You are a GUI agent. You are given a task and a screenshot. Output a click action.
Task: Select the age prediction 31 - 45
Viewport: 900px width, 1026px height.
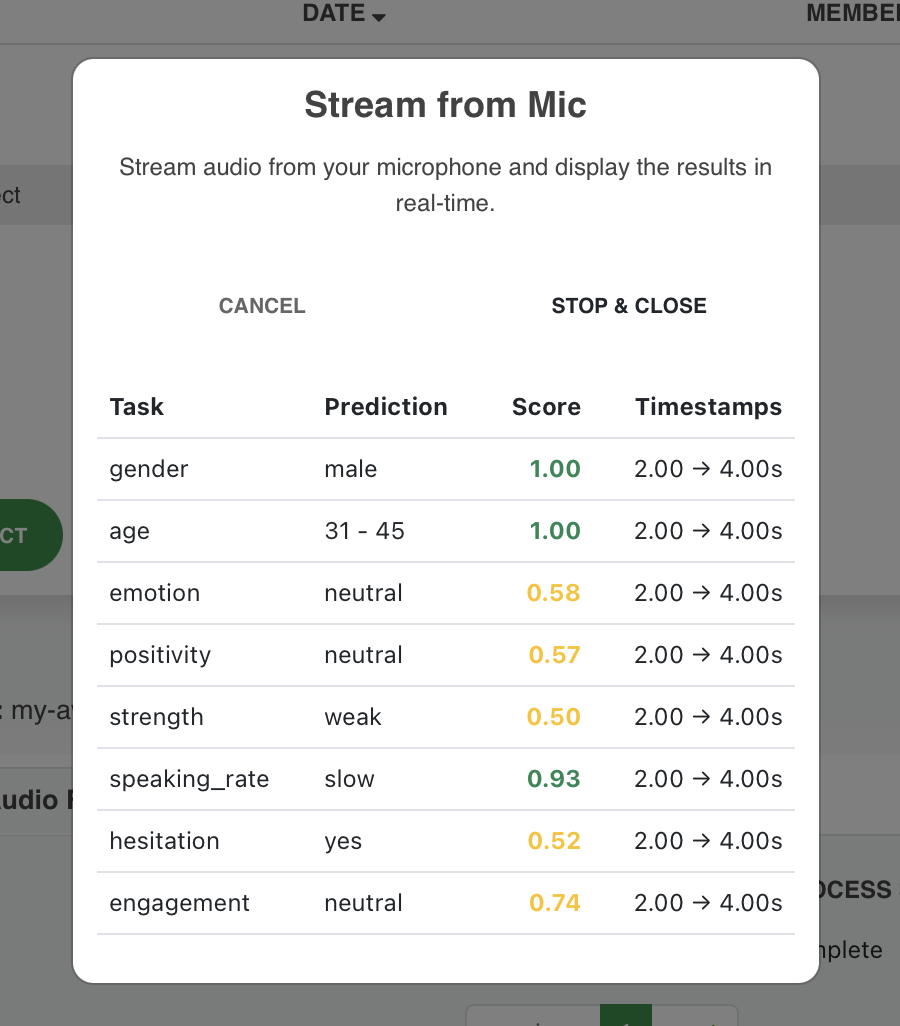tap(365, 531)
